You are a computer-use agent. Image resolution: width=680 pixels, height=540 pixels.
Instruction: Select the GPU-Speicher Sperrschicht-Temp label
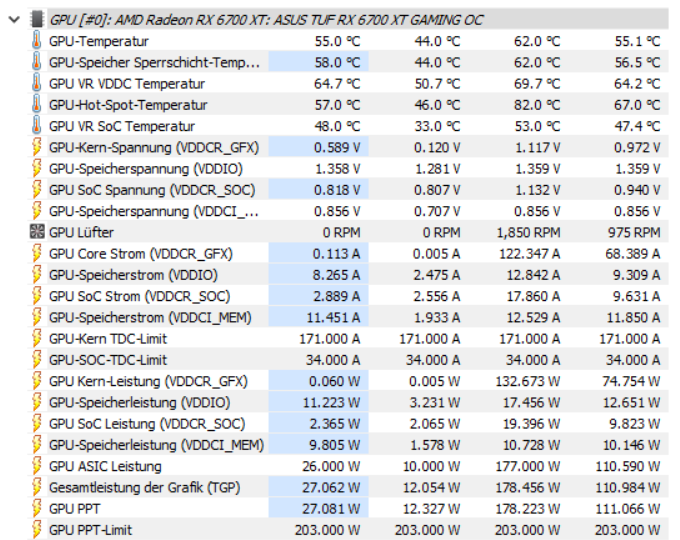(x=154, y=62)
